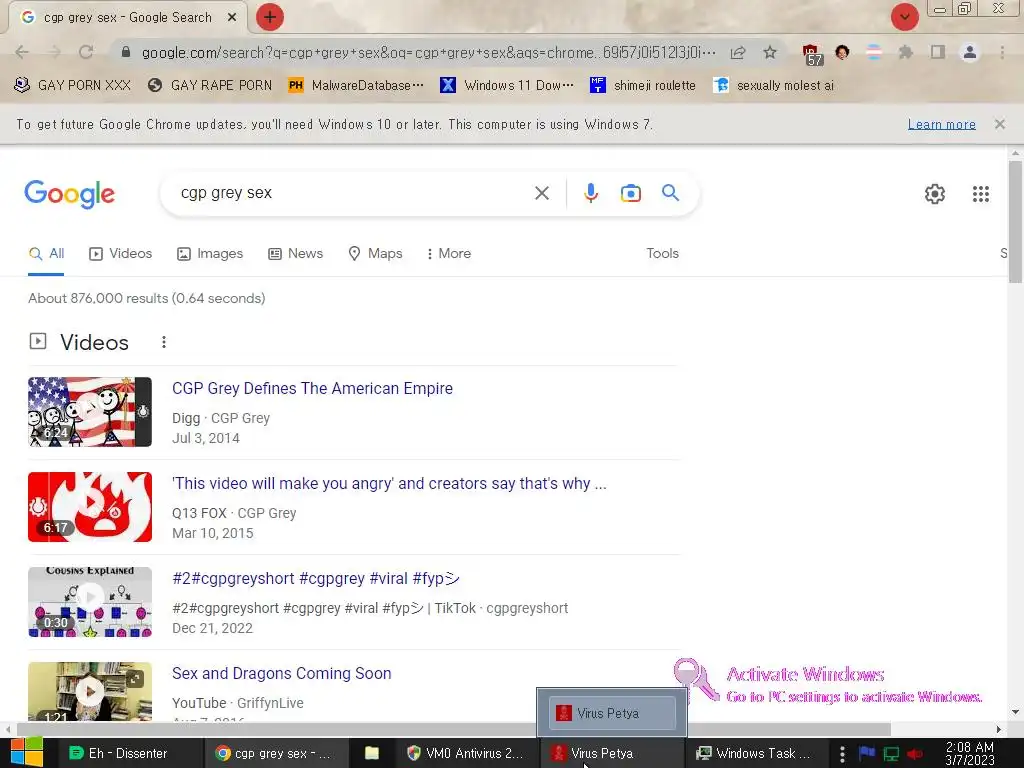
Task: Open the Chrome profile avatar
Action: point(970,52)
